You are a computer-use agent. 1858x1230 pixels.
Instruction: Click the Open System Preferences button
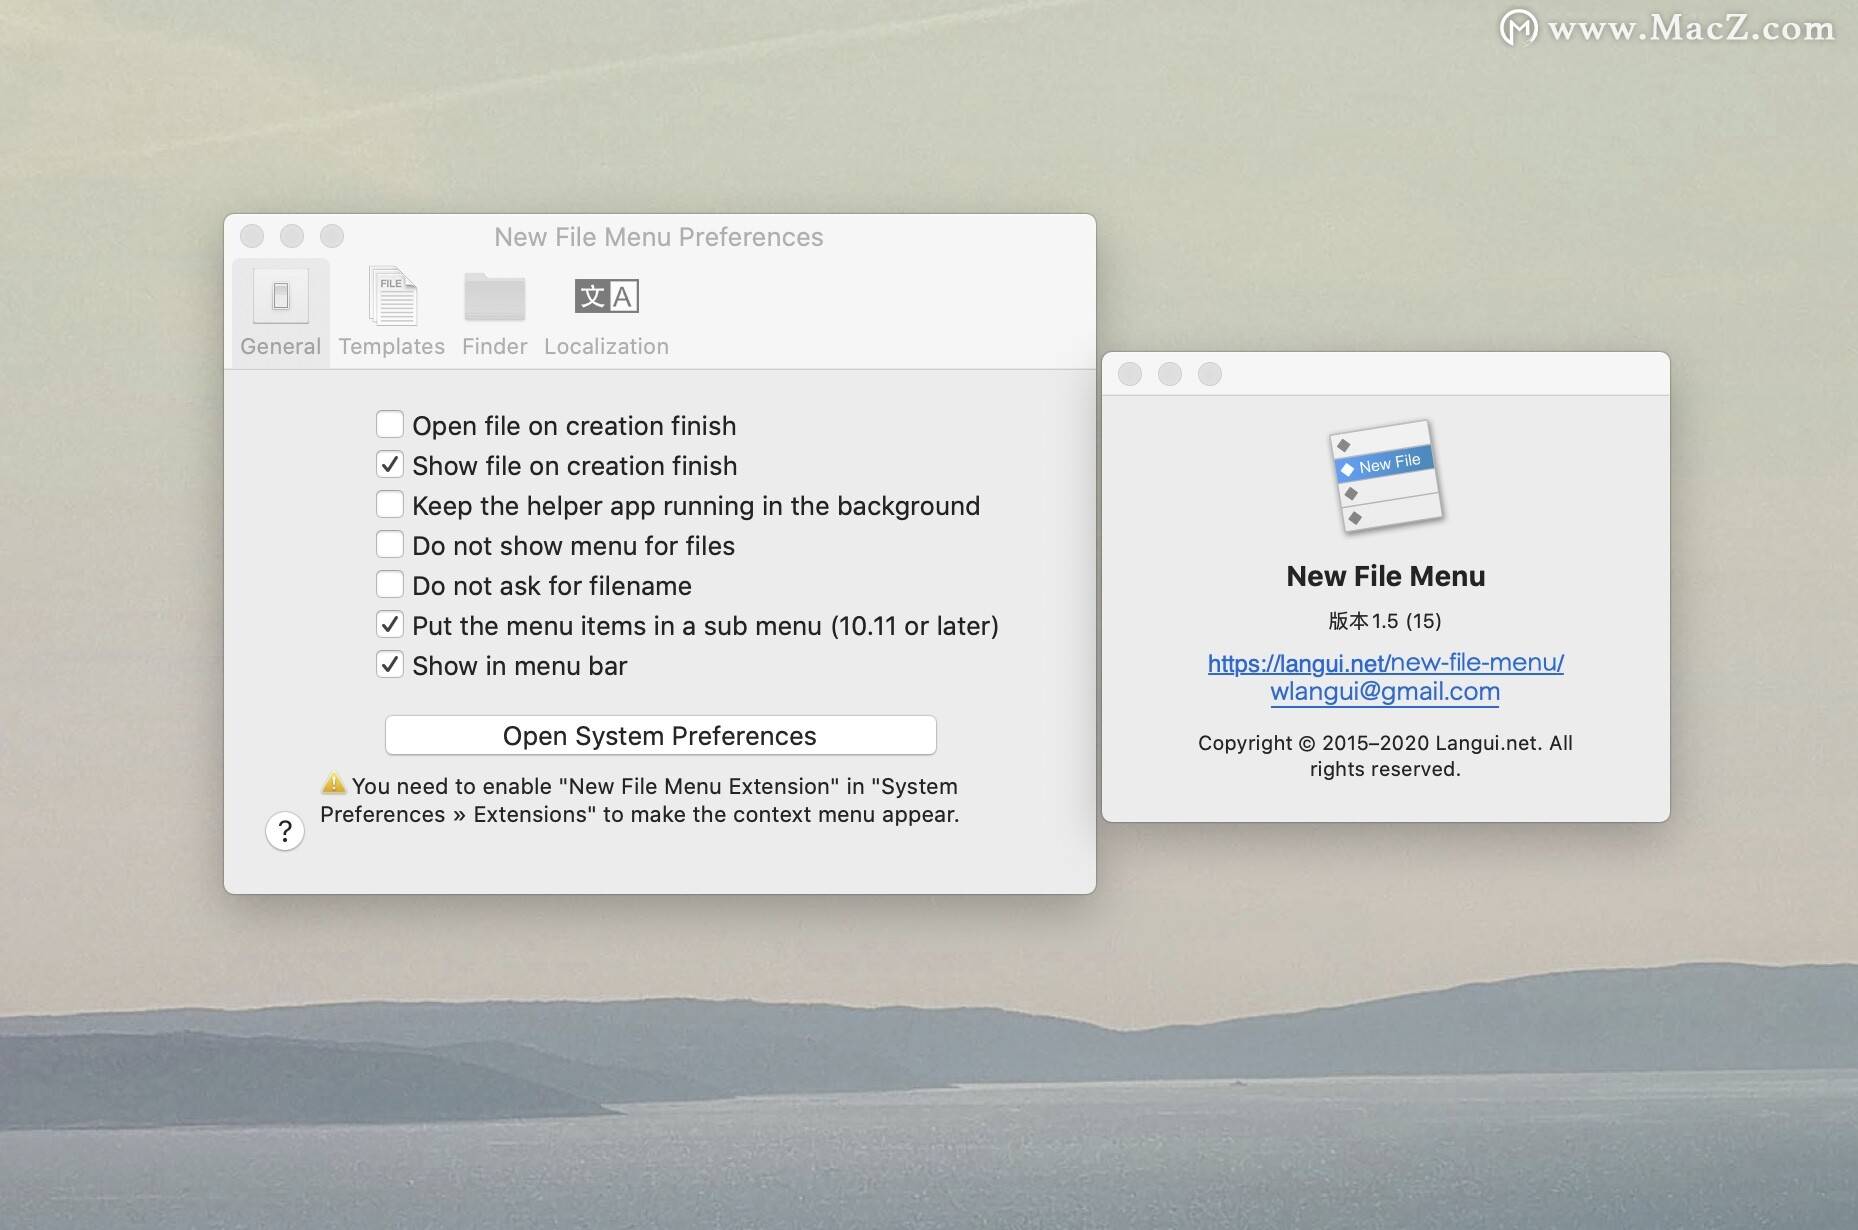660,735
